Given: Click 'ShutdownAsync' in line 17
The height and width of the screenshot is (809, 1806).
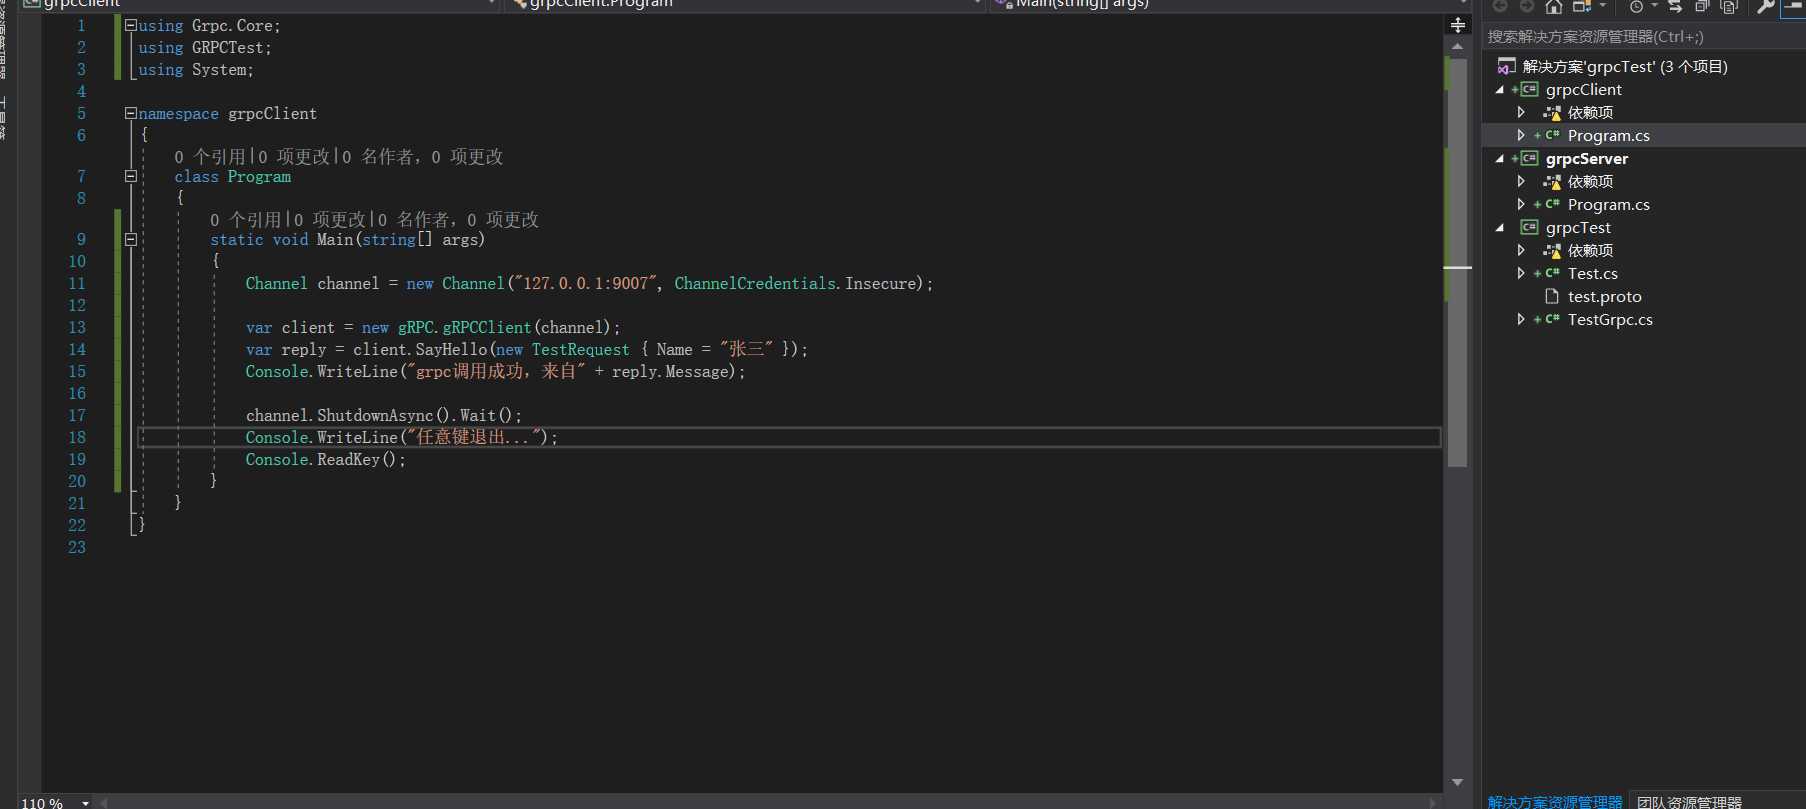Looking at the screenshot, I should (x=375, y=415).
